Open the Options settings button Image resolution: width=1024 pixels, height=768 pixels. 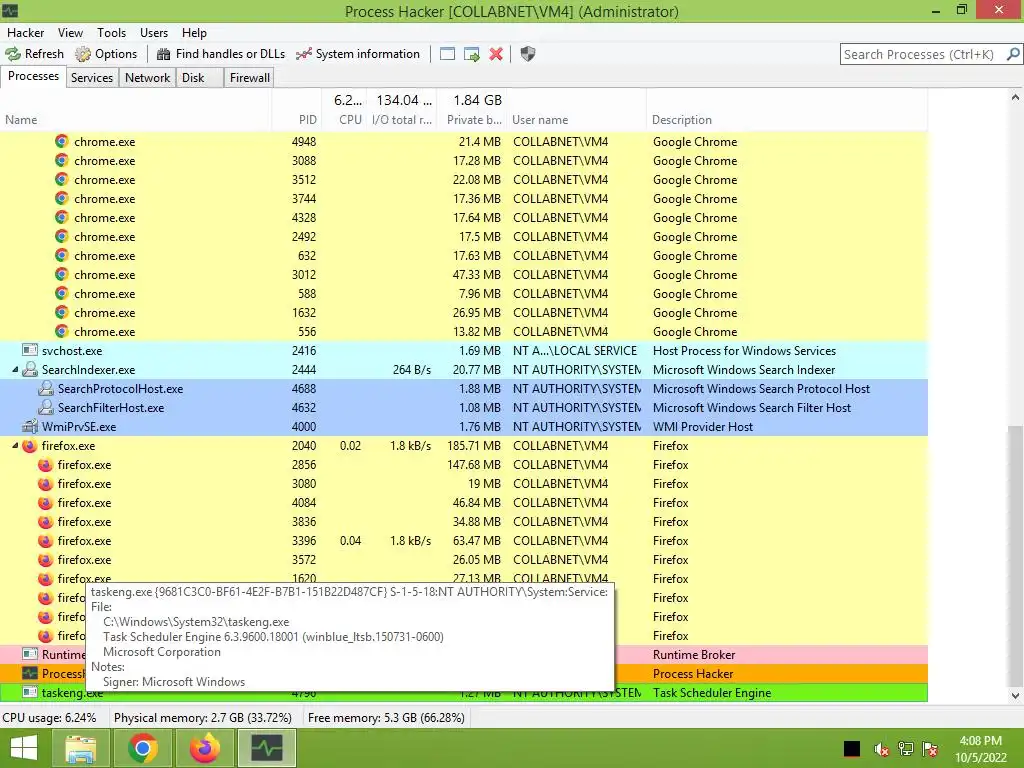click(x=106, y=54)
